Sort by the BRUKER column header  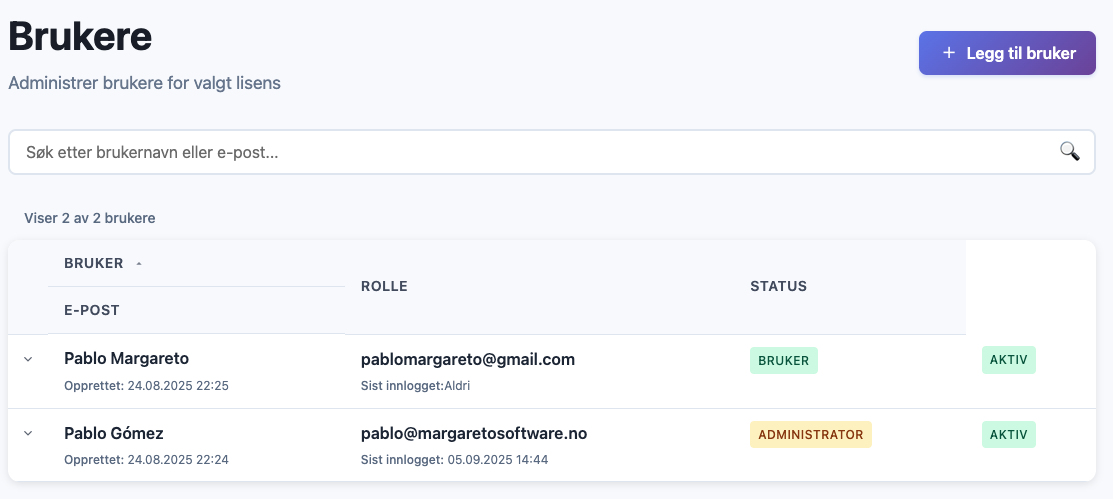pos(94,264)
